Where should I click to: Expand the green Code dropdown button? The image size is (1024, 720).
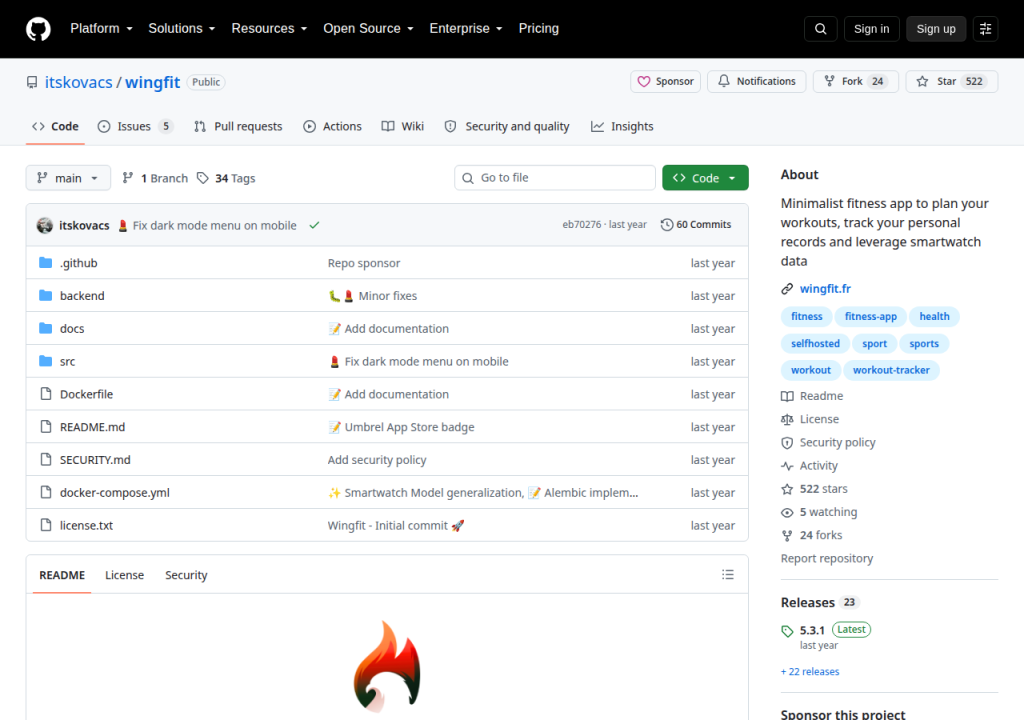705,178
